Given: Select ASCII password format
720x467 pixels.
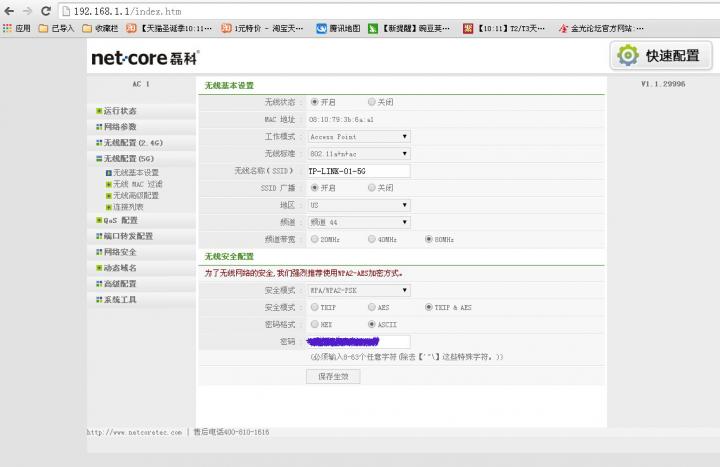Looking at the screenshot, I should coord(371,324).
